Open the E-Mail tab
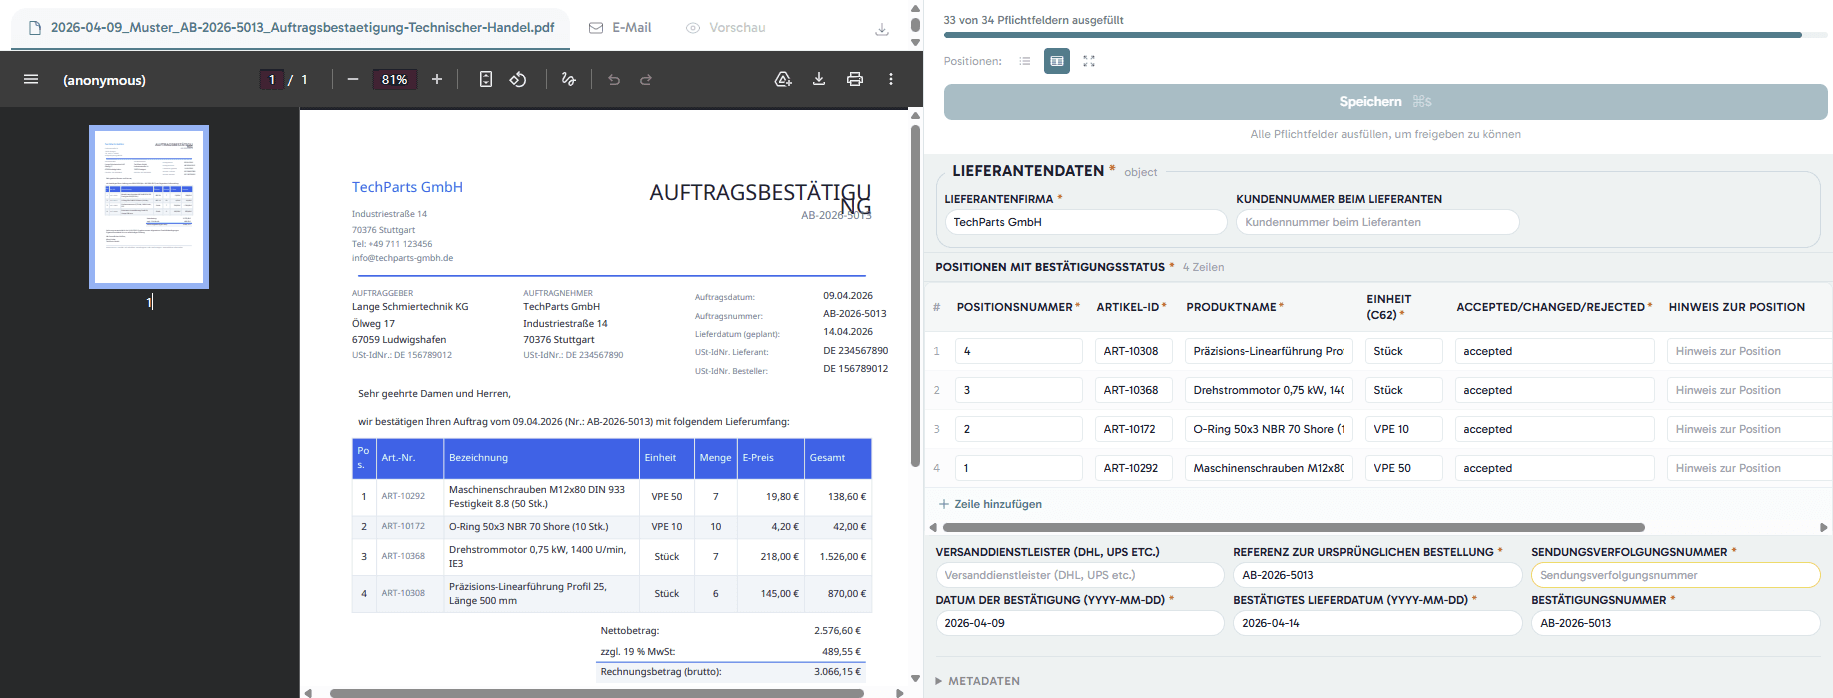The width and height of the screenshot is (1833, 698). click(x=620, y=27)
